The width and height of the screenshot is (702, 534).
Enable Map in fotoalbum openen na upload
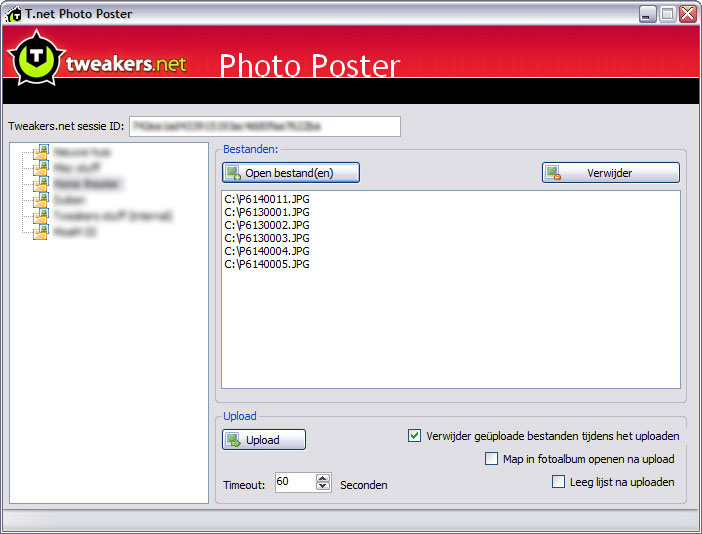pos(491,459)
